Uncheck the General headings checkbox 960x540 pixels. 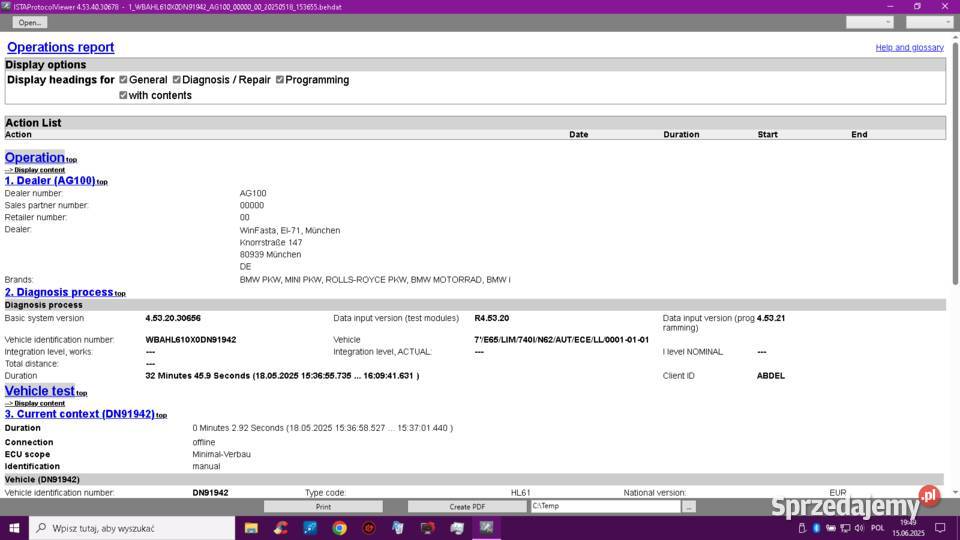tap(123, 80)
